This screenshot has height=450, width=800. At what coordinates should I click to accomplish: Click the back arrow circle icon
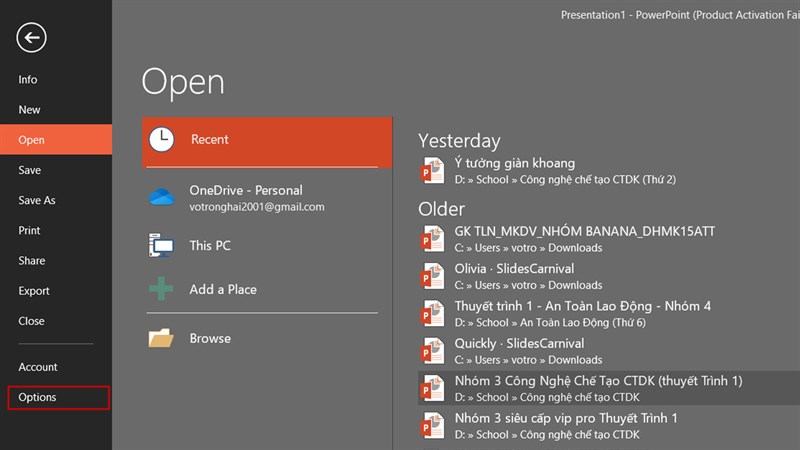(31, 37)
